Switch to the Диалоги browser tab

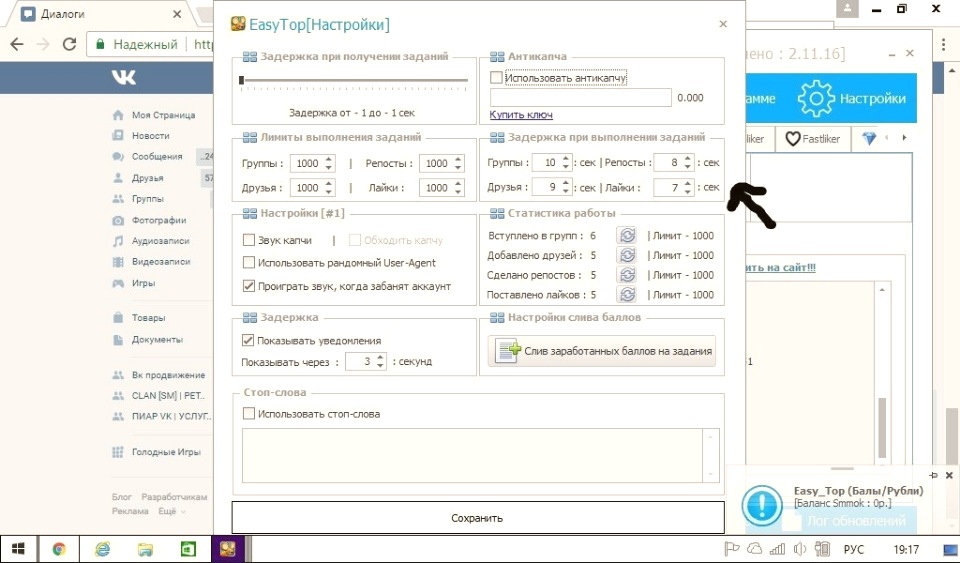click(101, 13)
